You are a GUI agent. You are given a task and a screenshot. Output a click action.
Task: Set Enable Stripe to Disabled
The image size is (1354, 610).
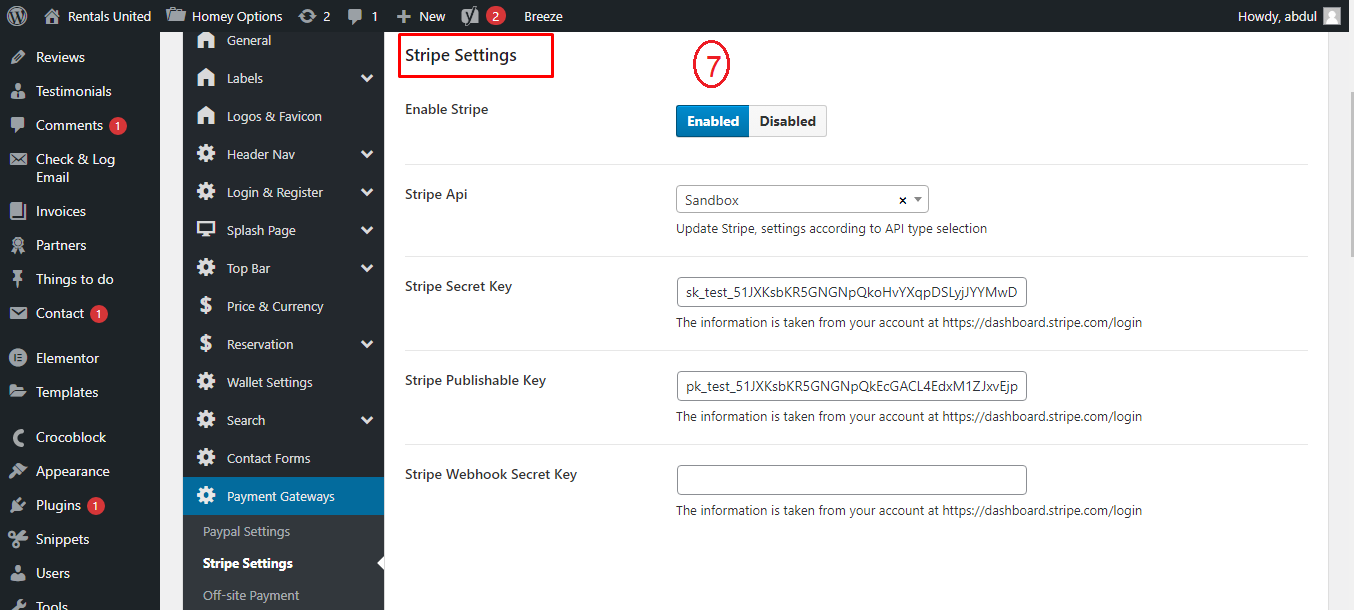click(x=788, y=121)
